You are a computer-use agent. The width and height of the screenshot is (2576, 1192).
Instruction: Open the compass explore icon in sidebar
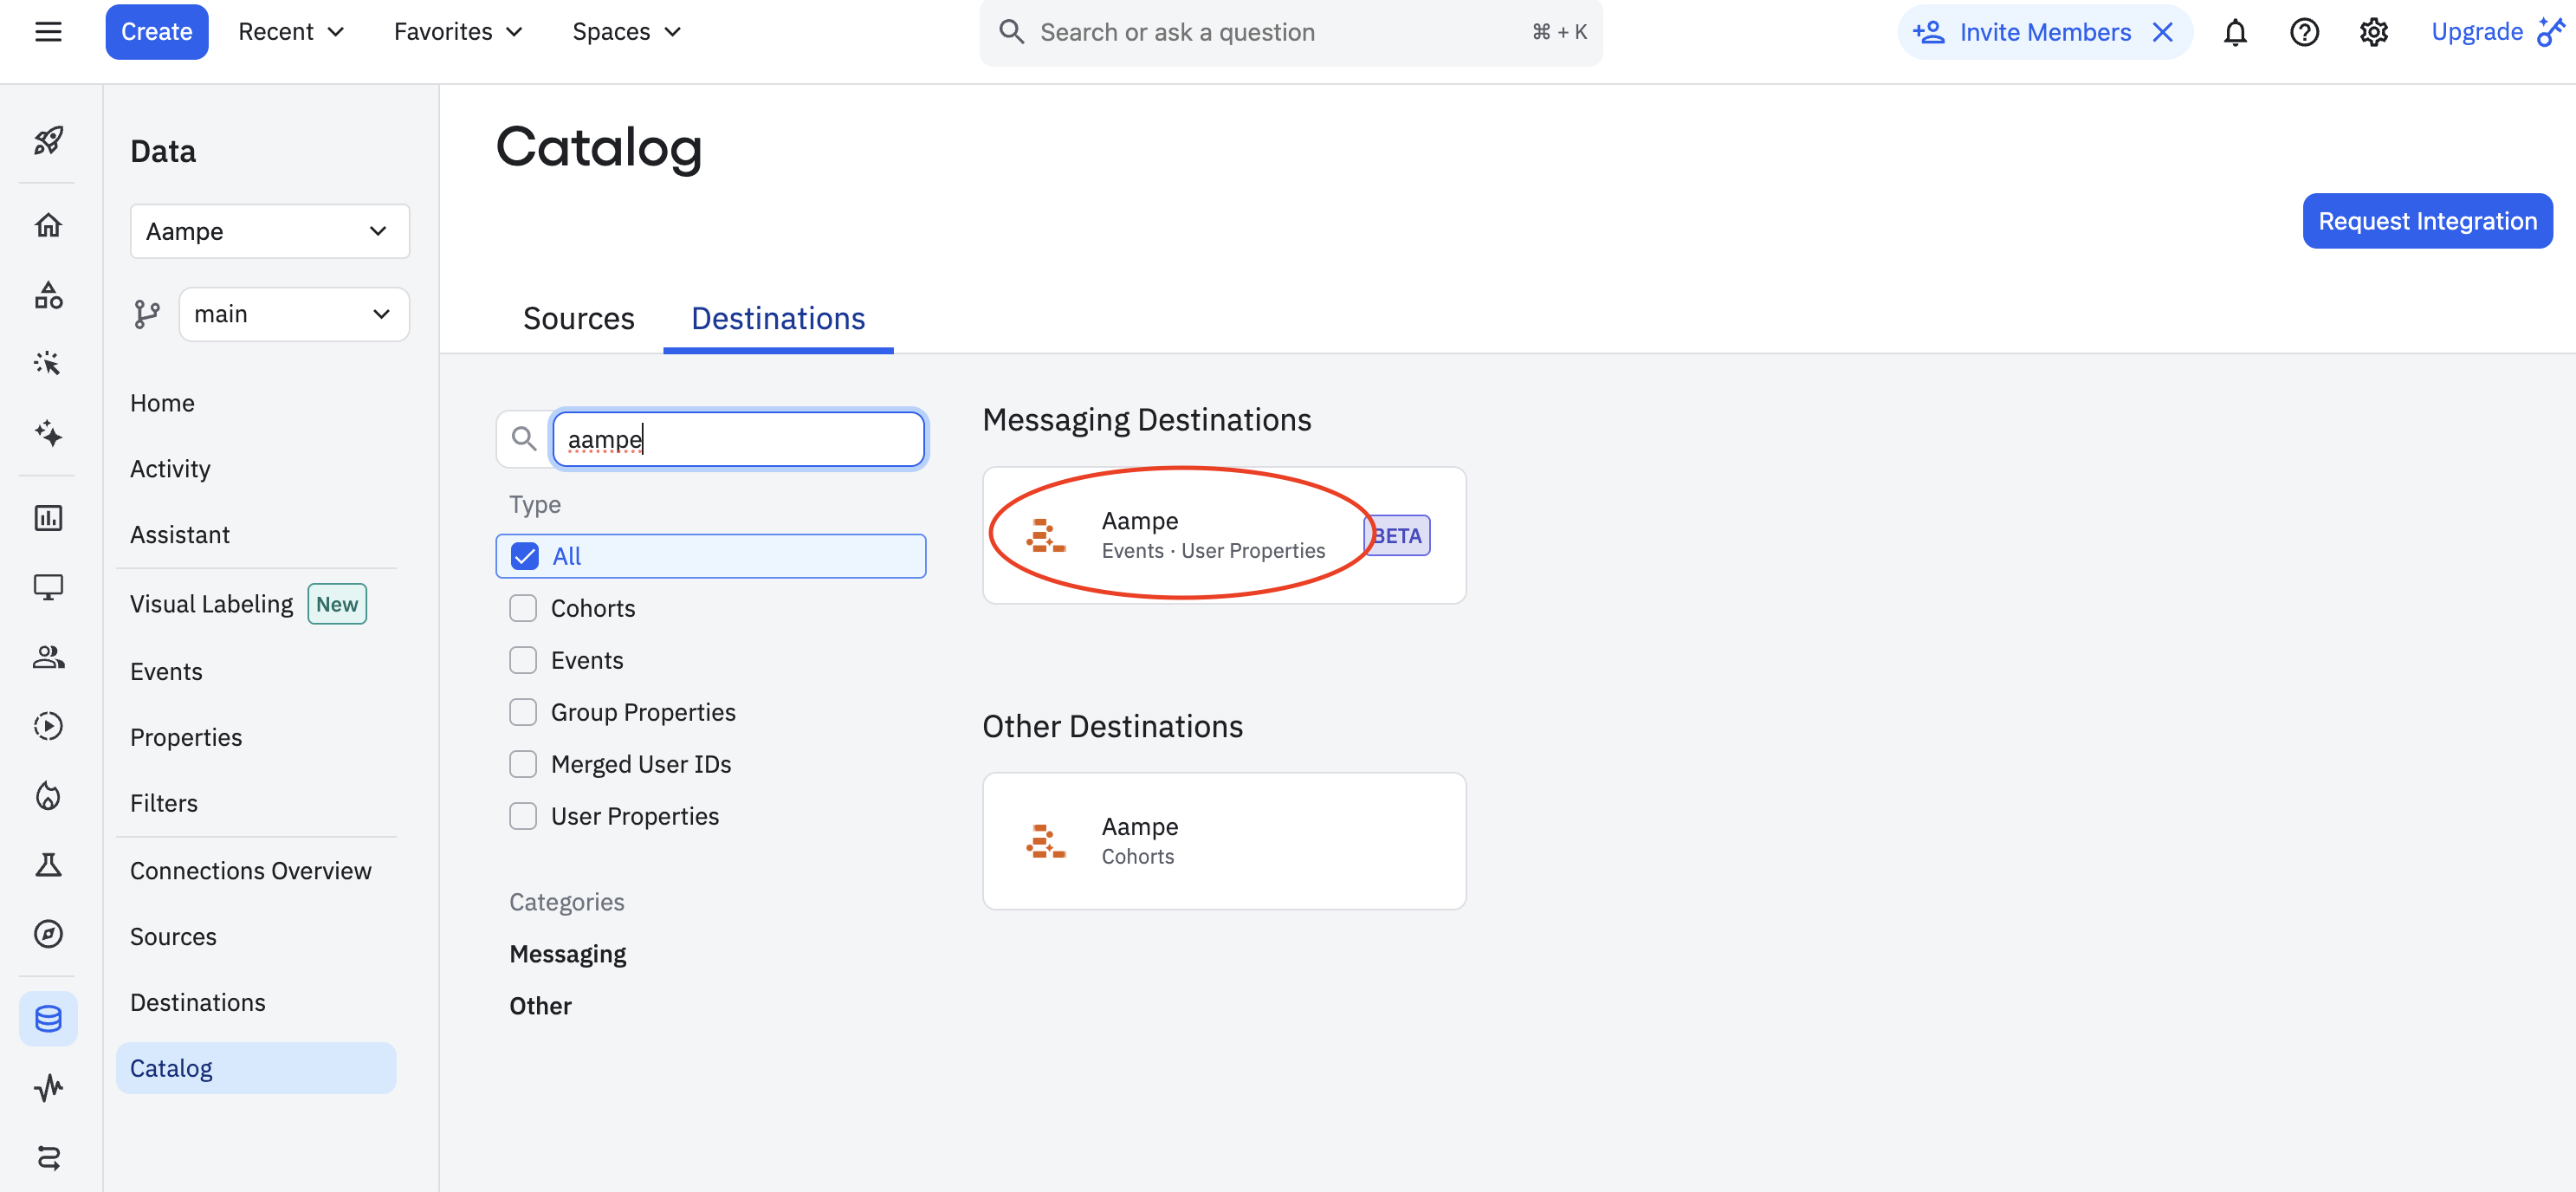[x=48, y=934]
